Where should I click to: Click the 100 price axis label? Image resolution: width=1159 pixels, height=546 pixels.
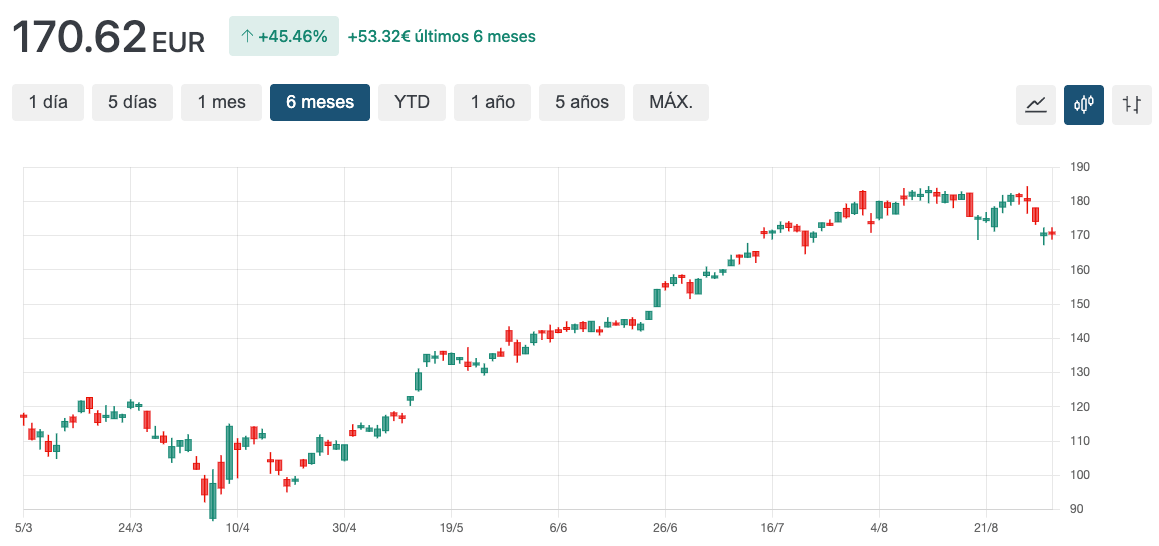pos(1080,475)
